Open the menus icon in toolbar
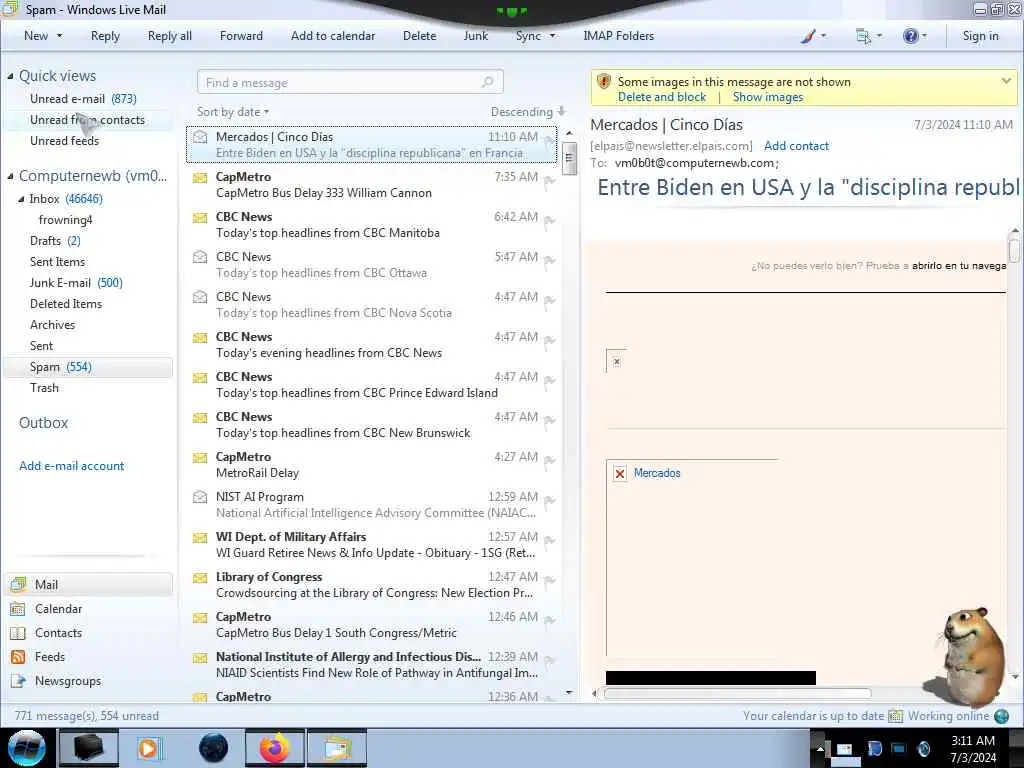The height and width of the screenshot is (768, 1024). click(x=863, y=36)
